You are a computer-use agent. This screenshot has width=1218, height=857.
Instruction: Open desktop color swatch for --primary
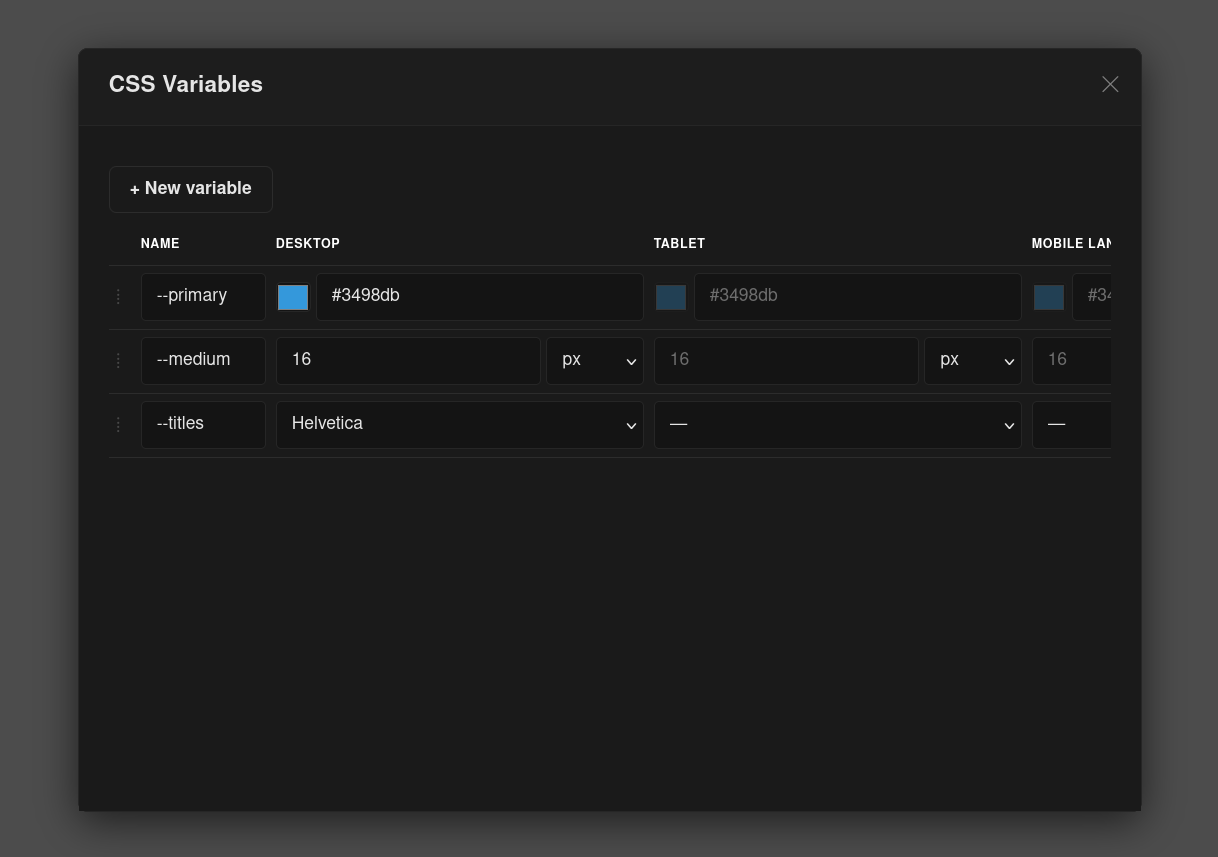pos(293,297)
